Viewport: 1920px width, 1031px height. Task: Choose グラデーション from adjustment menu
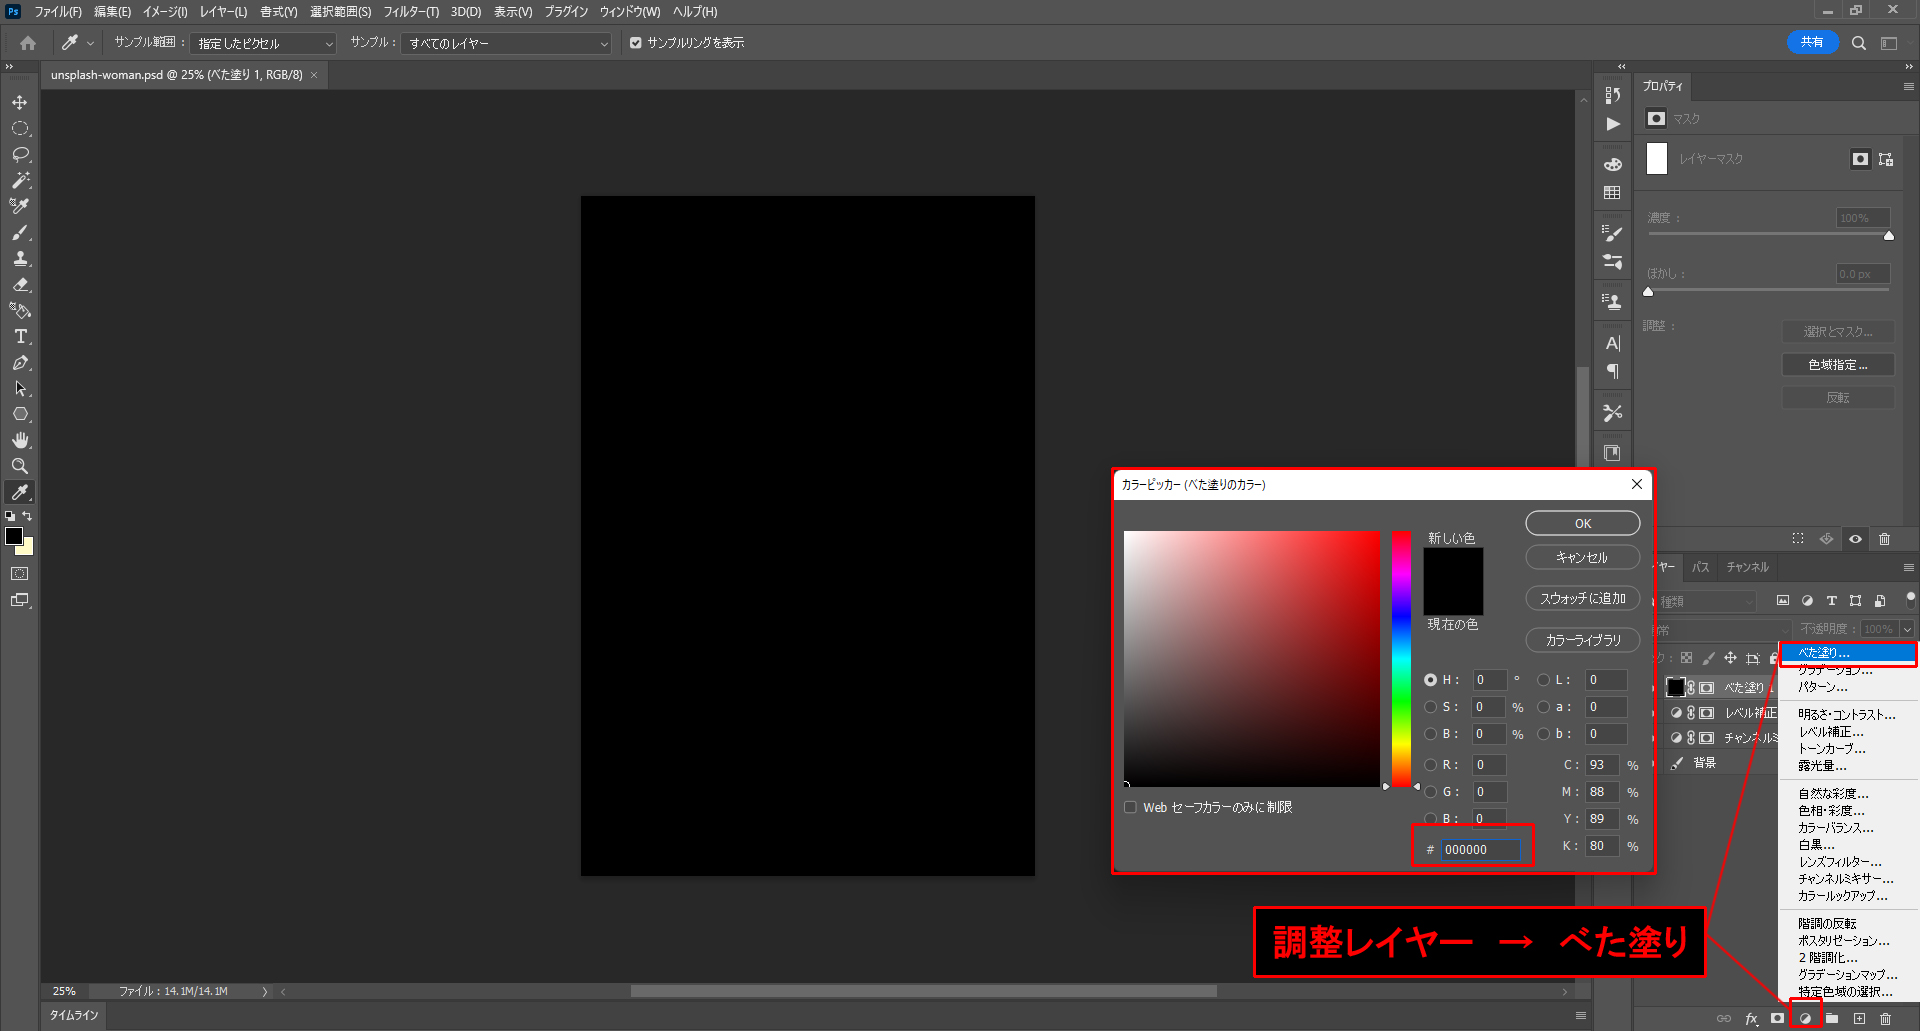point(1834,670)
